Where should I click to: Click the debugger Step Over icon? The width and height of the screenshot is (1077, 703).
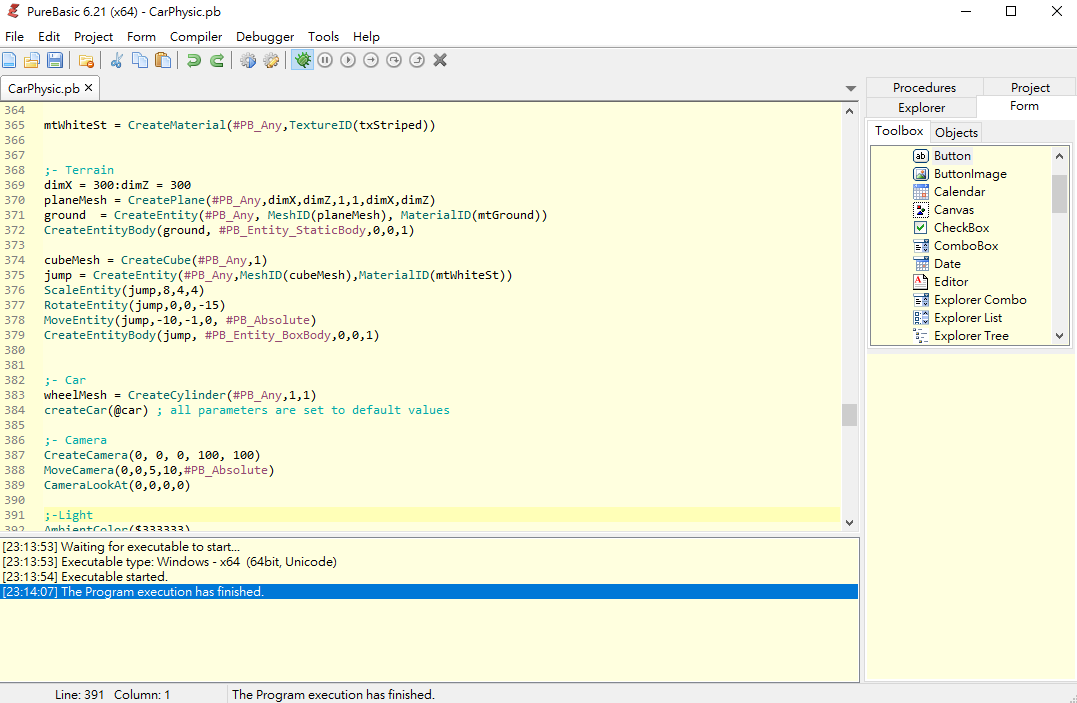tap(394, 60)
